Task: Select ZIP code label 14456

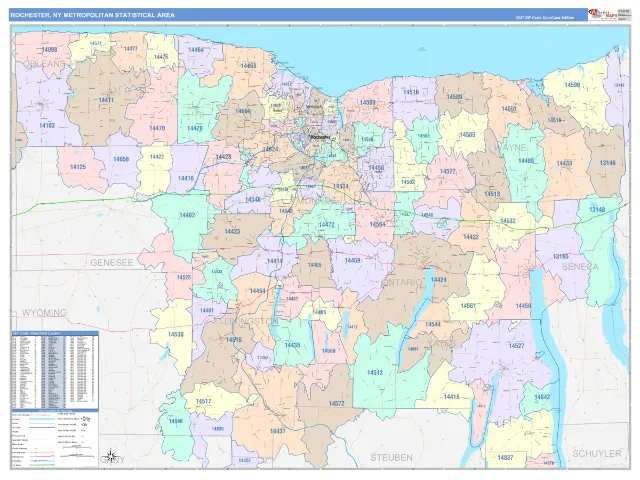Action: [523, 306]
